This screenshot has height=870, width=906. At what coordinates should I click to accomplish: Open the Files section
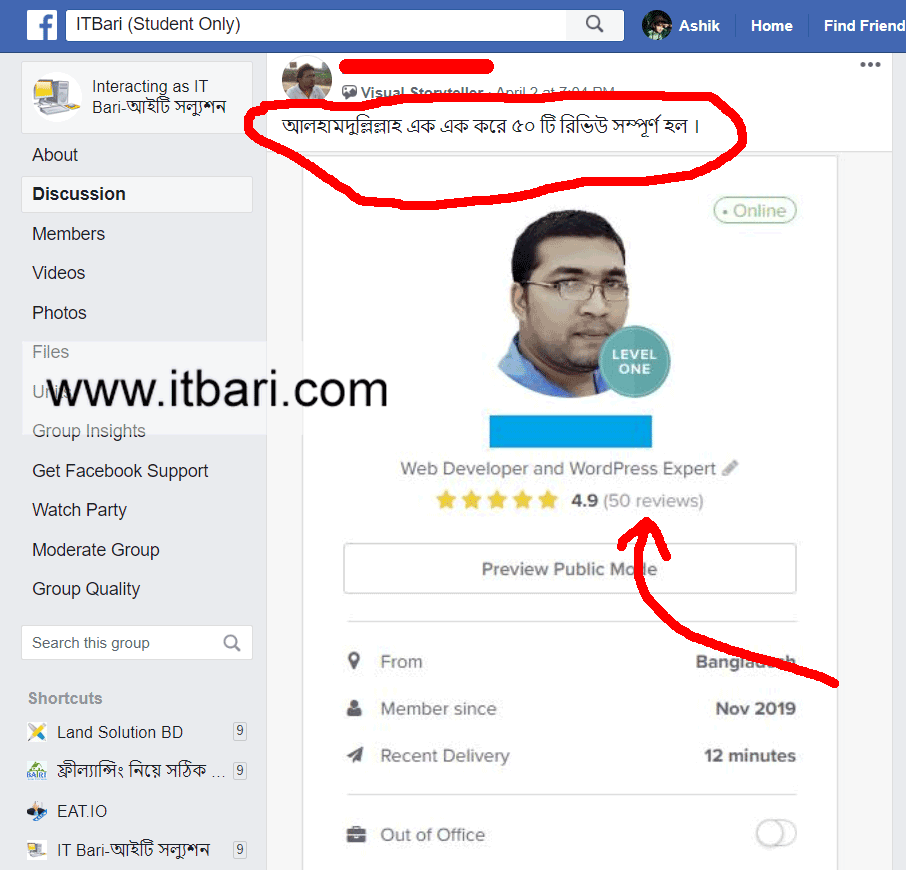(x=51, y=352)
